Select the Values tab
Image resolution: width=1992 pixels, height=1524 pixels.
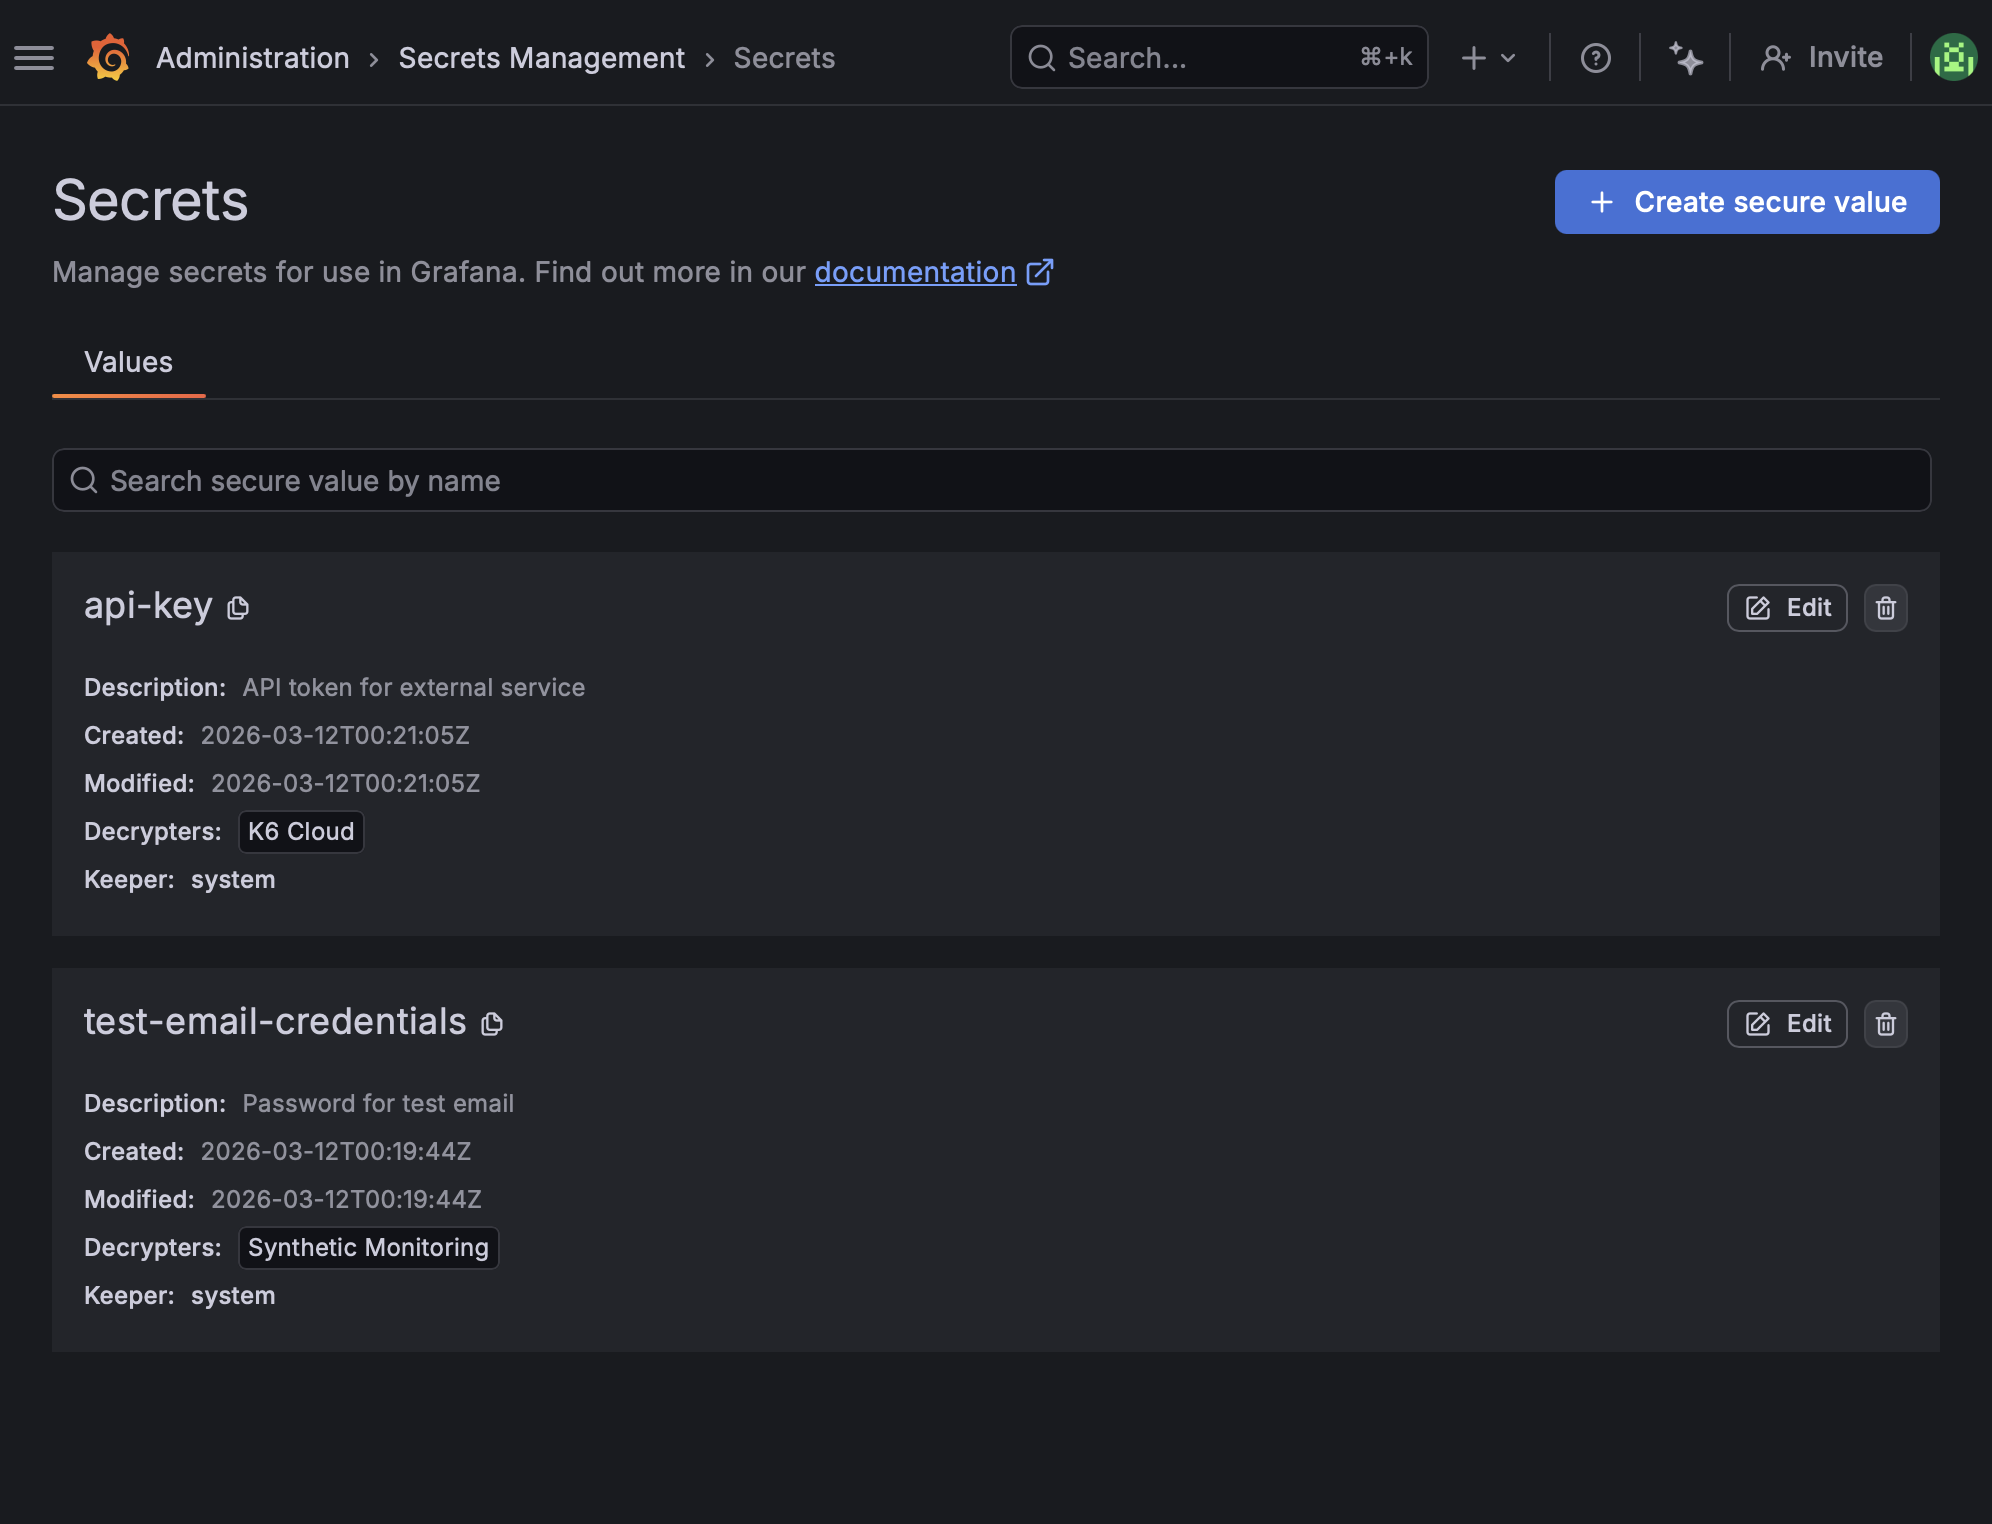pyautogui.click(x=128, y=362)
